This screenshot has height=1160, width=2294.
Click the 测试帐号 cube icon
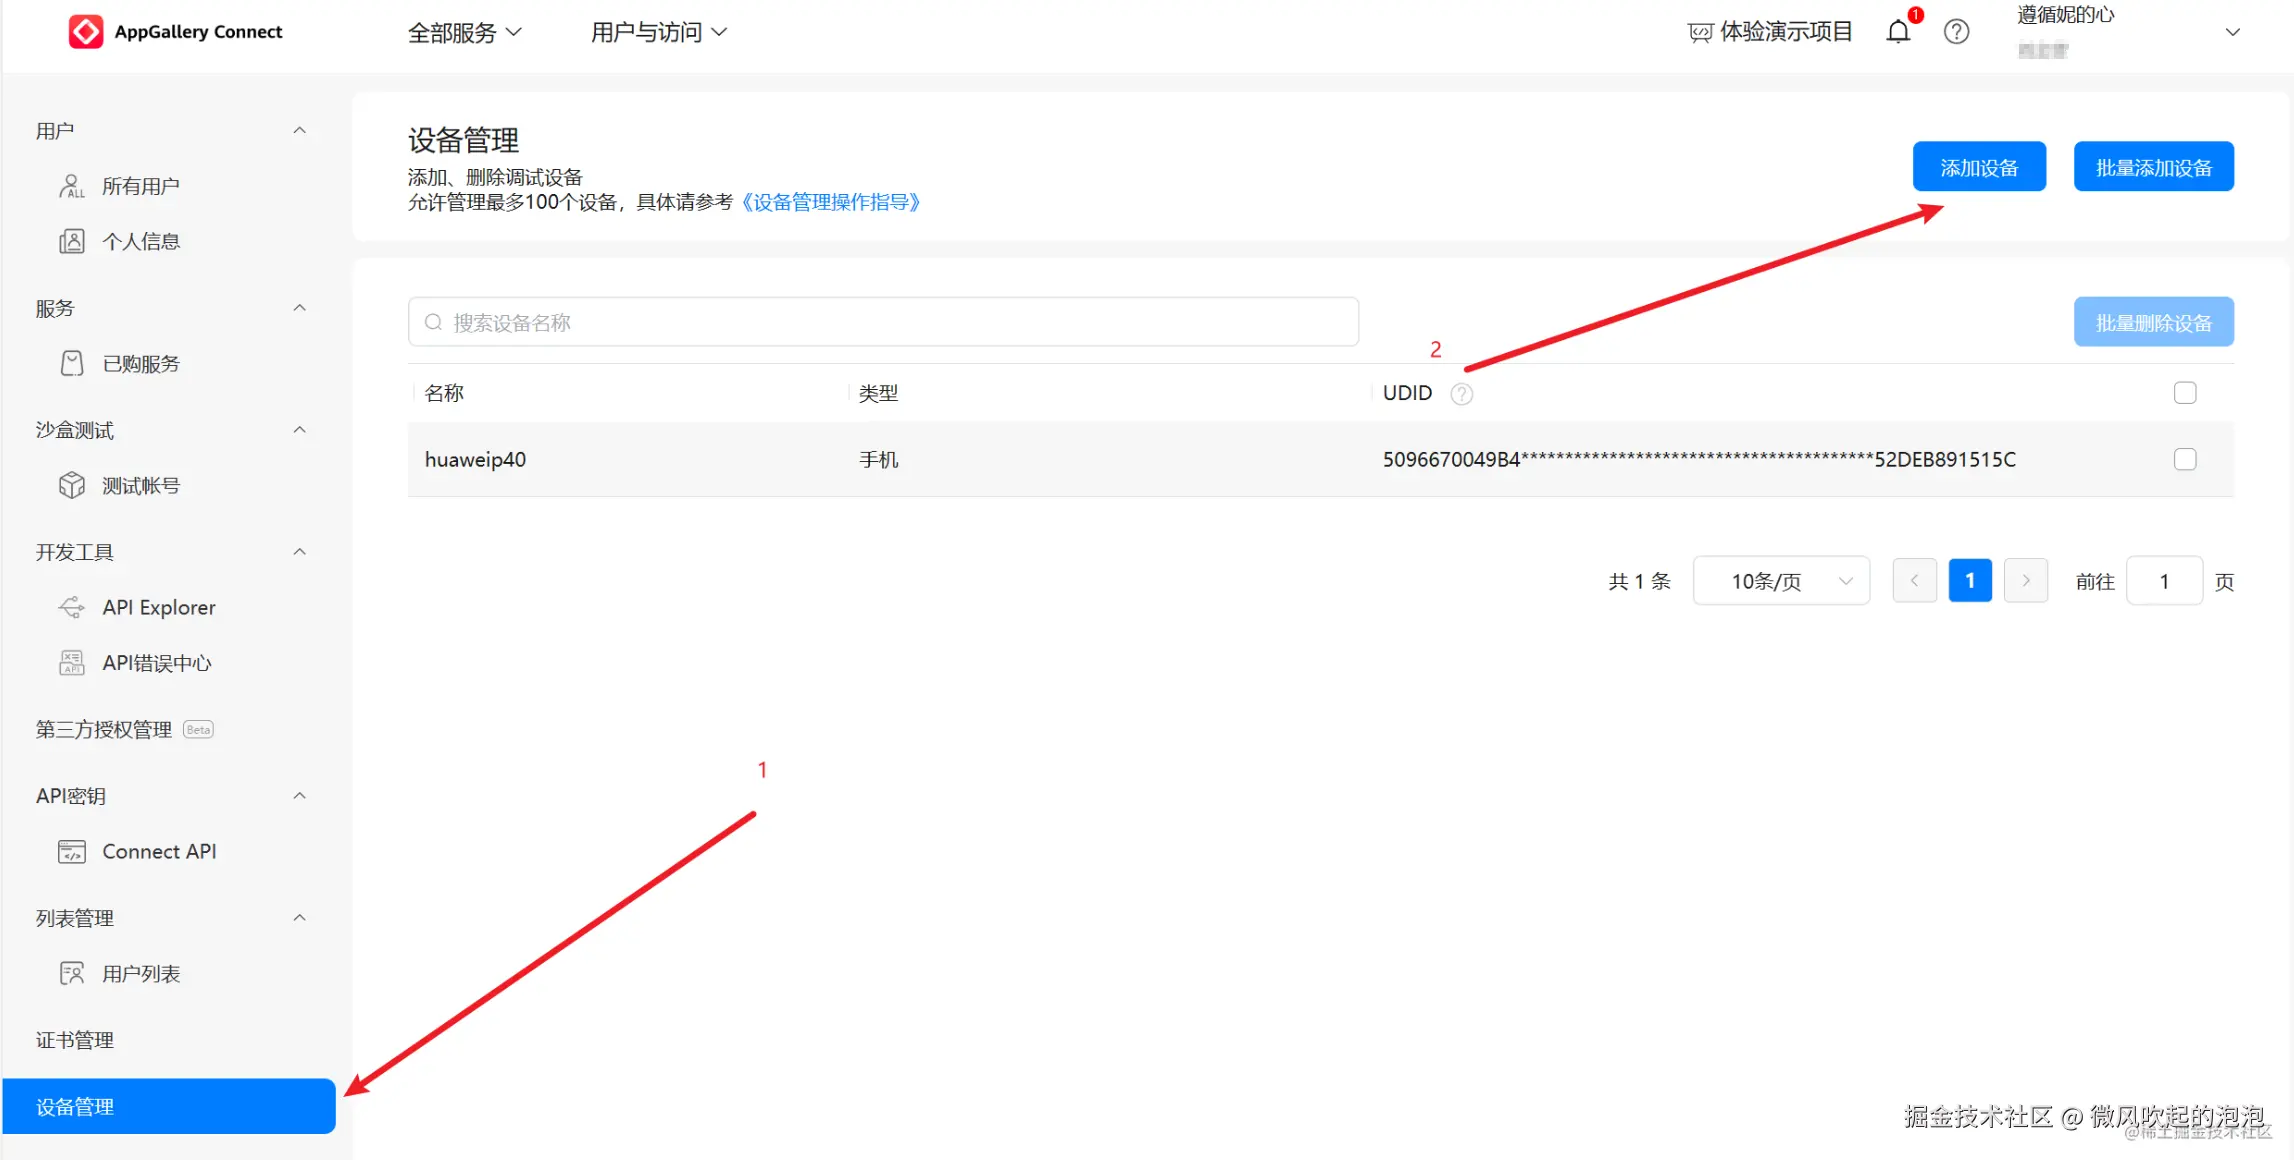click(x=72, y=486)
